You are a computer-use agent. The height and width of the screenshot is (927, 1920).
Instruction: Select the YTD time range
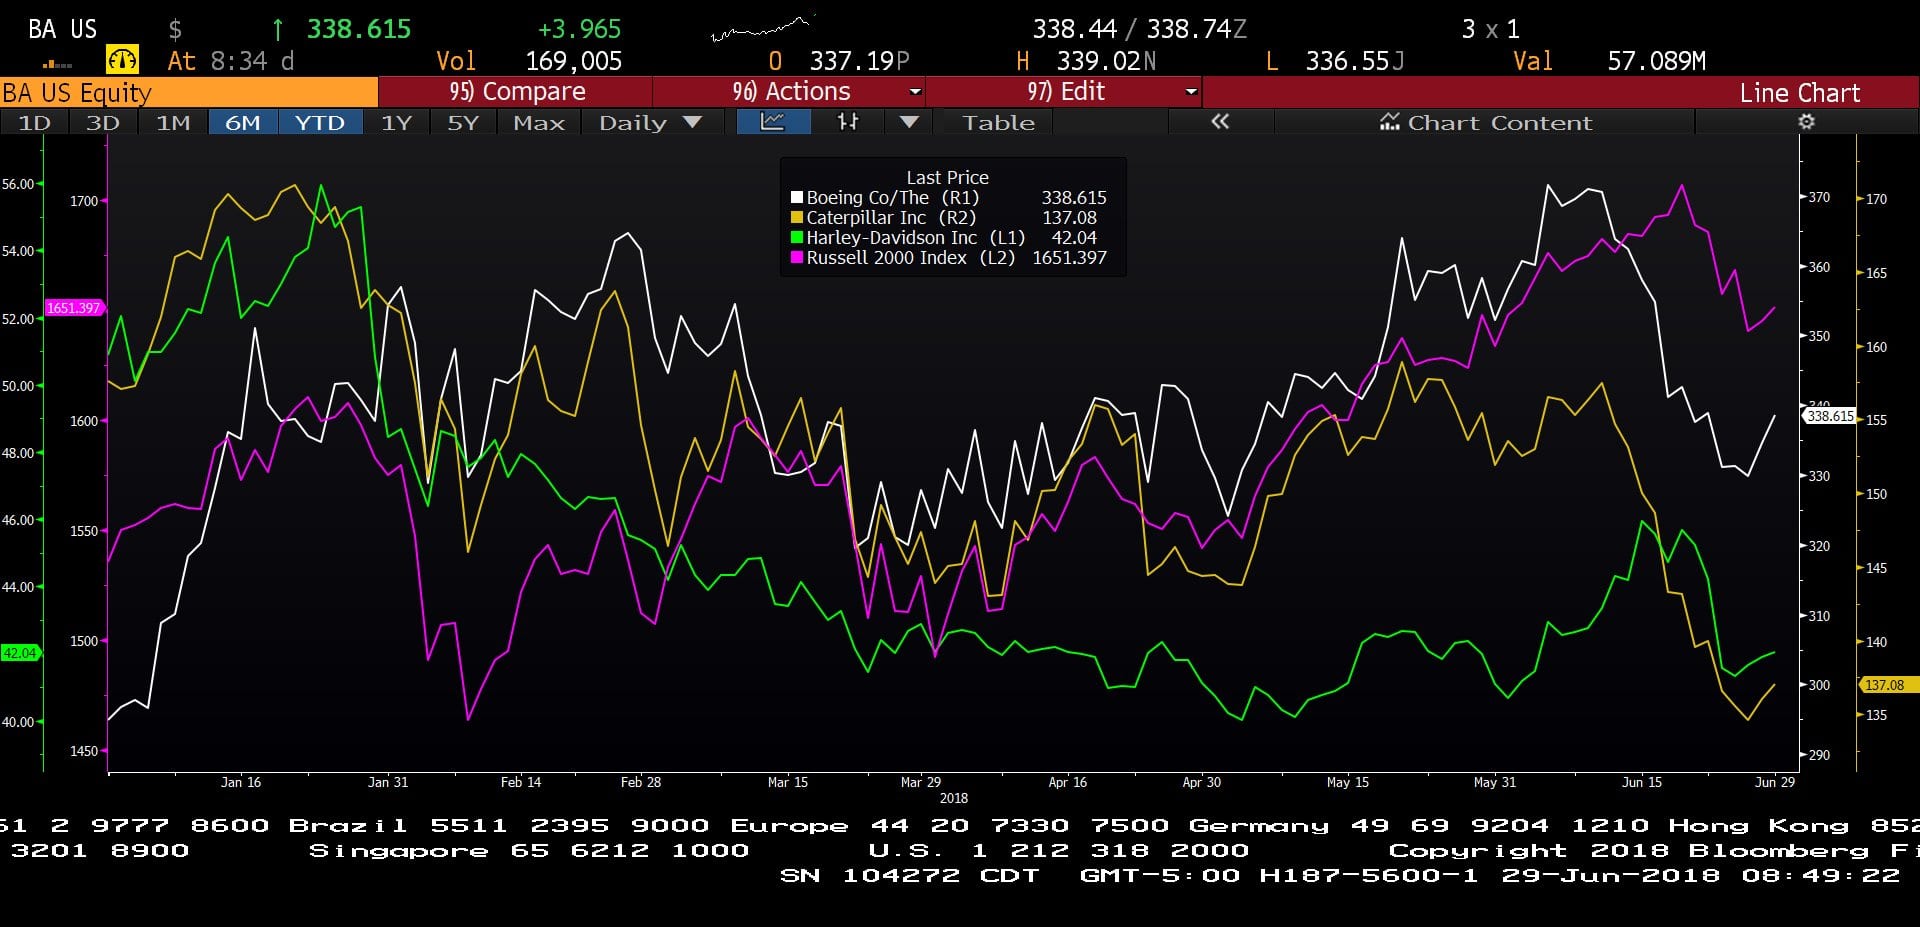[320, 122]
